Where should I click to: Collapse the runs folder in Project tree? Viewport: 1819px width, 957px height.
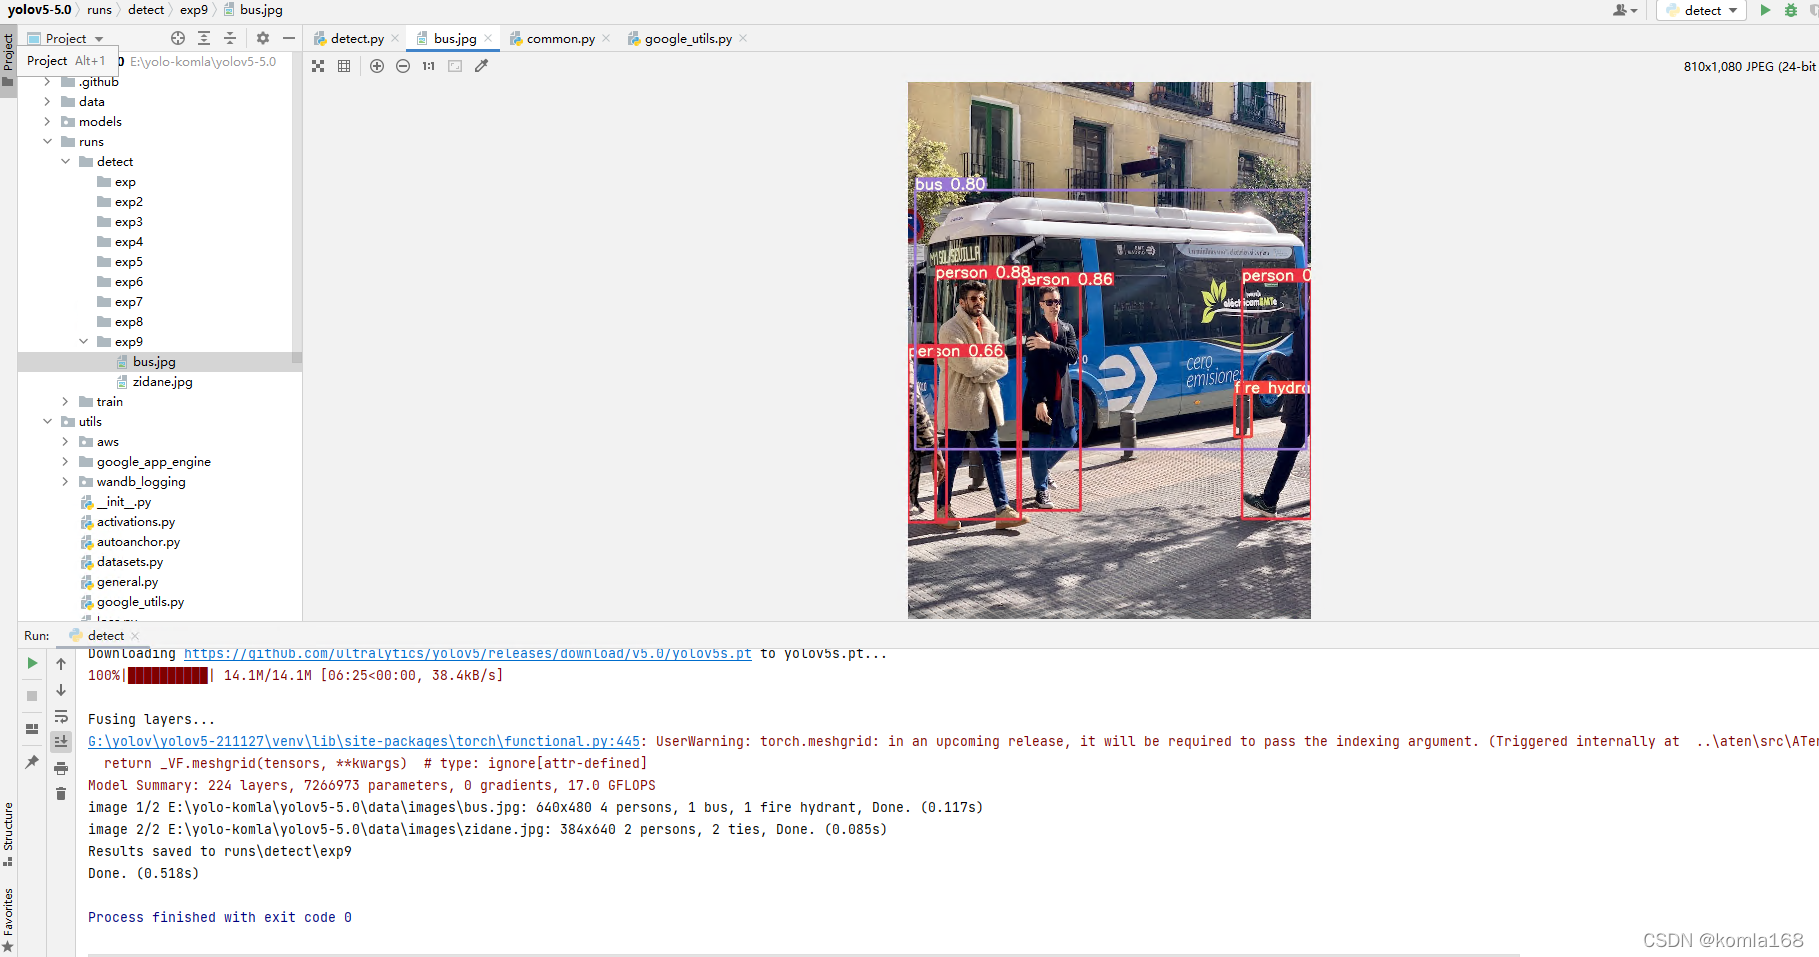click(47, 141)
